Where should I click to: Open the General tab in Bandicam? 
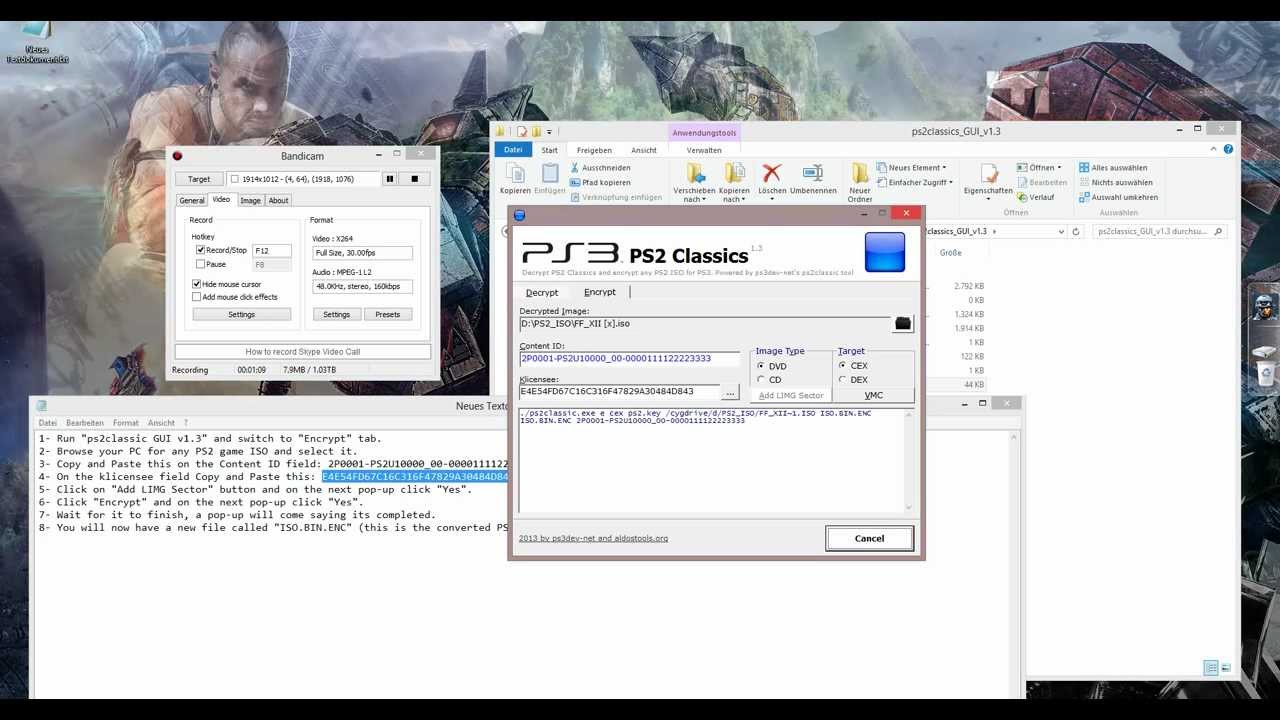192,201
